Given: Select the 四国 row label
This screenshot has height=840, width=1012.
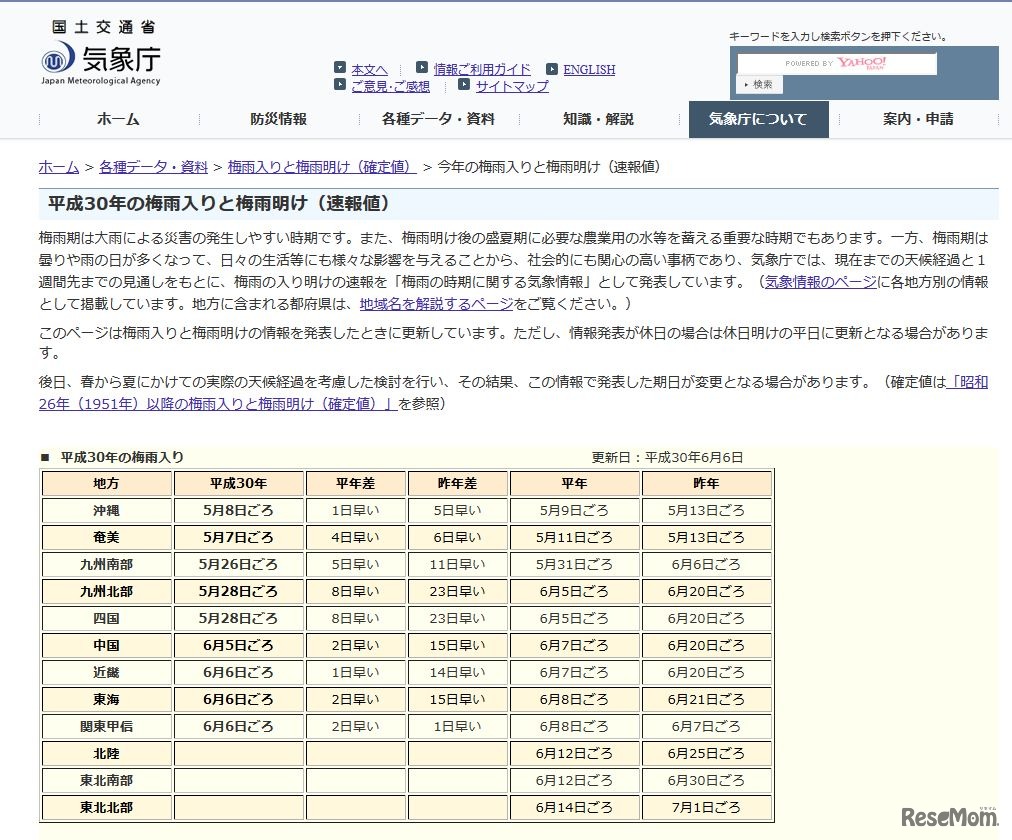Looking at the screenshot, I should pos(106,619).
